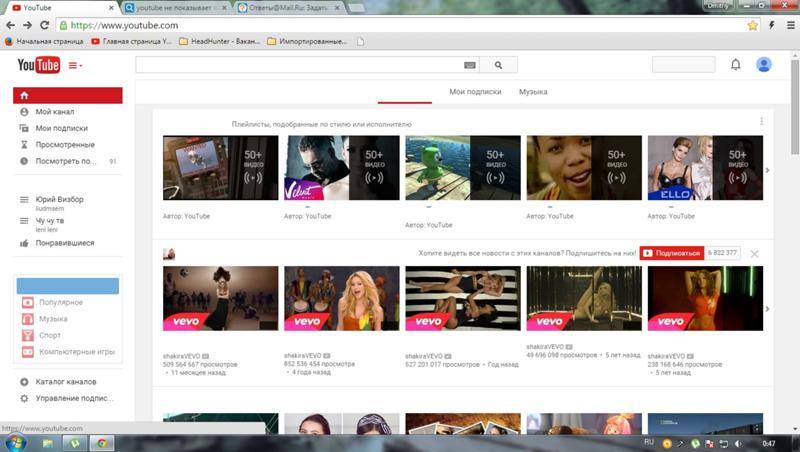This screenshot has width=800, height=452.
Task: Click the Популярное channel icon
Action: coord(28,303)
